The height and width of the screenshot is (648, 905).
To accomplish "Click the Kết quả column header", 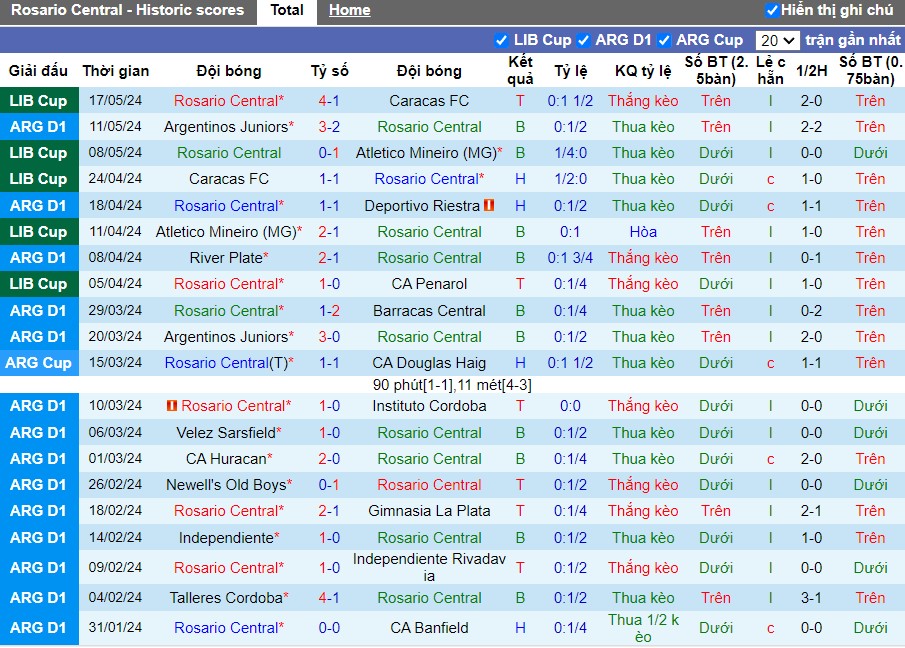I will point(520,70).
